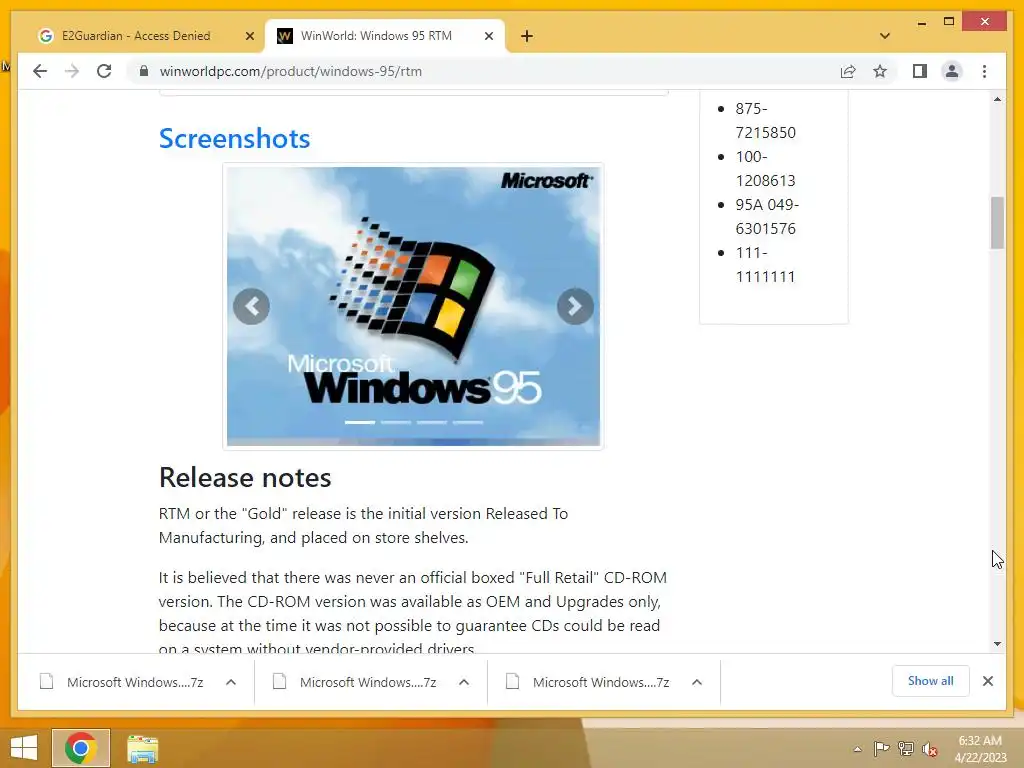Expand options for third download
Screen dimensions: 1024x768
pyautogui.click(x=697, y=682)
